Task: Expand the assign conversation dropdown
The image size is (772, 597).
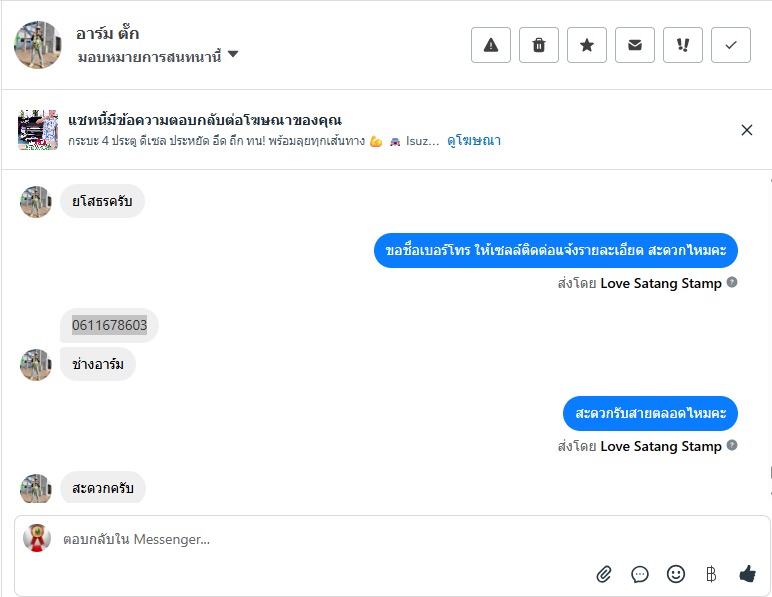Action: click(x=233, y=55)
